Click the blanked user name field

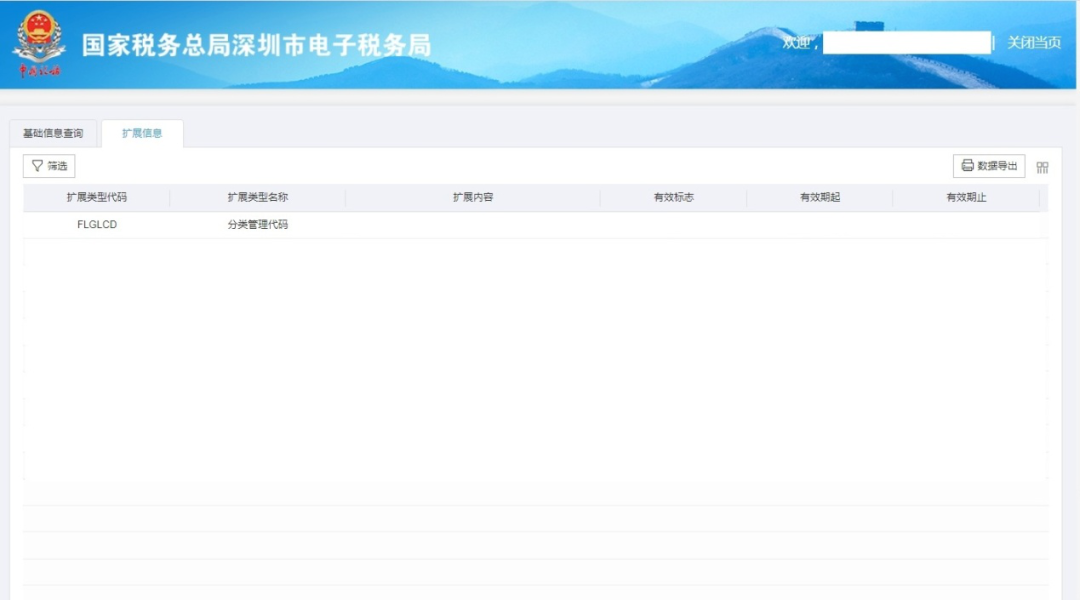(906, 43)
